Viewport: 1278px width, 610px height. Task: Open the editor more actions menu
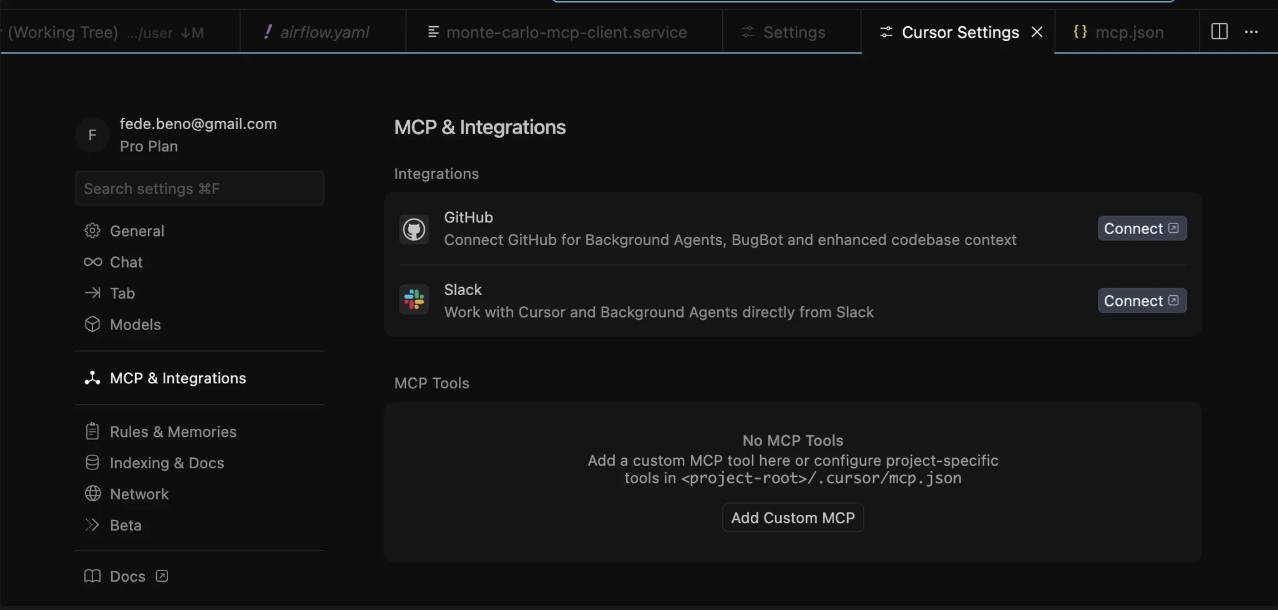coord(1251,31)
